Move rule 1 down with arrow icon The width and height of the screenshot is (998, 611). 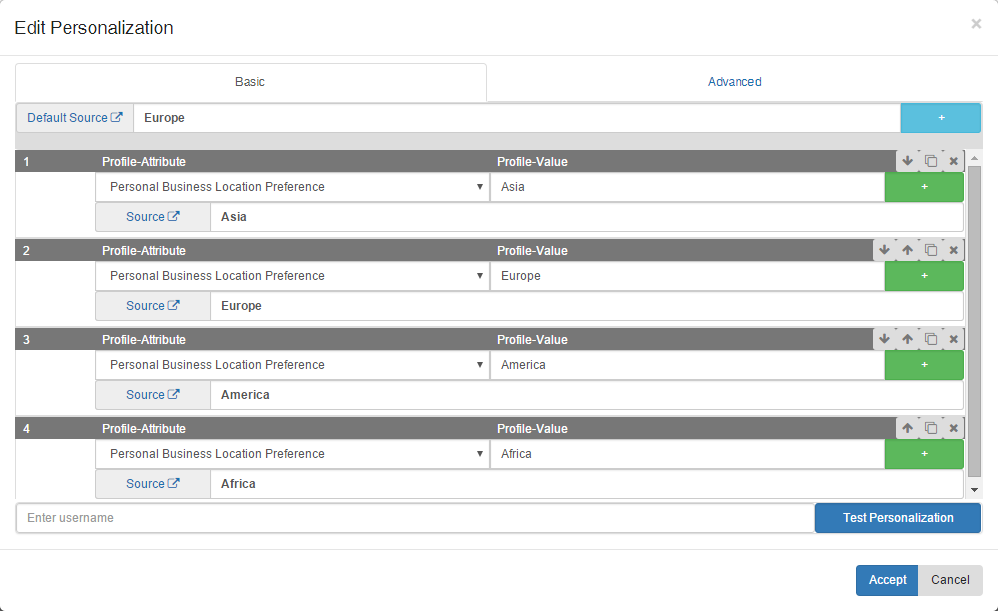point(907,161)
